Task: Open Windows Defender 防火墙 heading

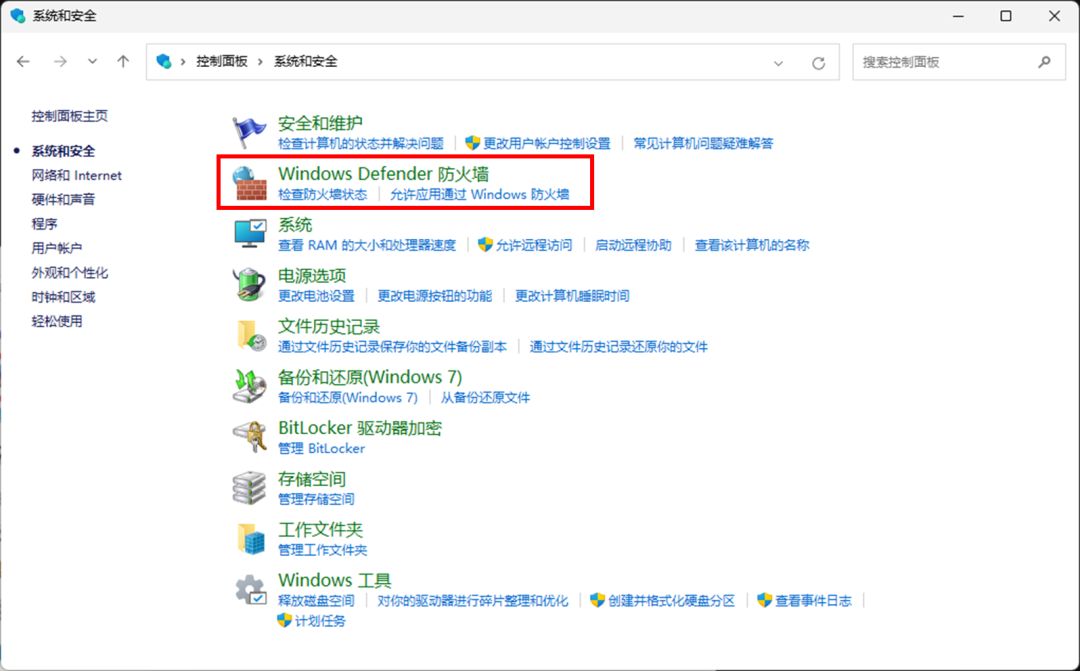Action: pos(384,174)
